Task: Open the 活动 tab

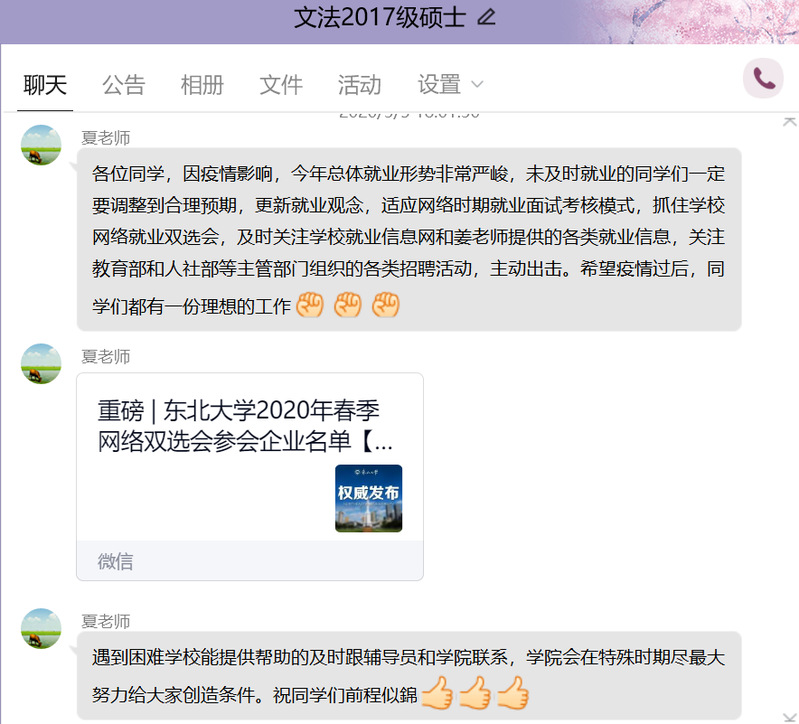Action: 360,85
